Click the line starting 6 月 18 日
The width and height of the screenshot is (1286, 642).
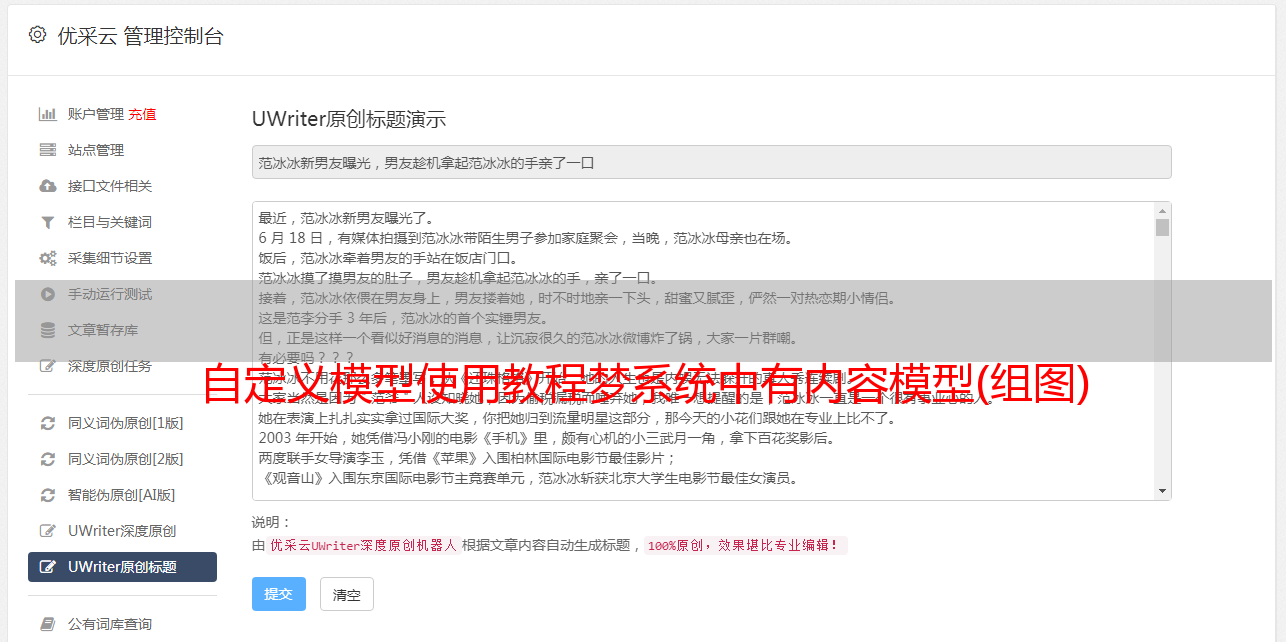(525, 238)
